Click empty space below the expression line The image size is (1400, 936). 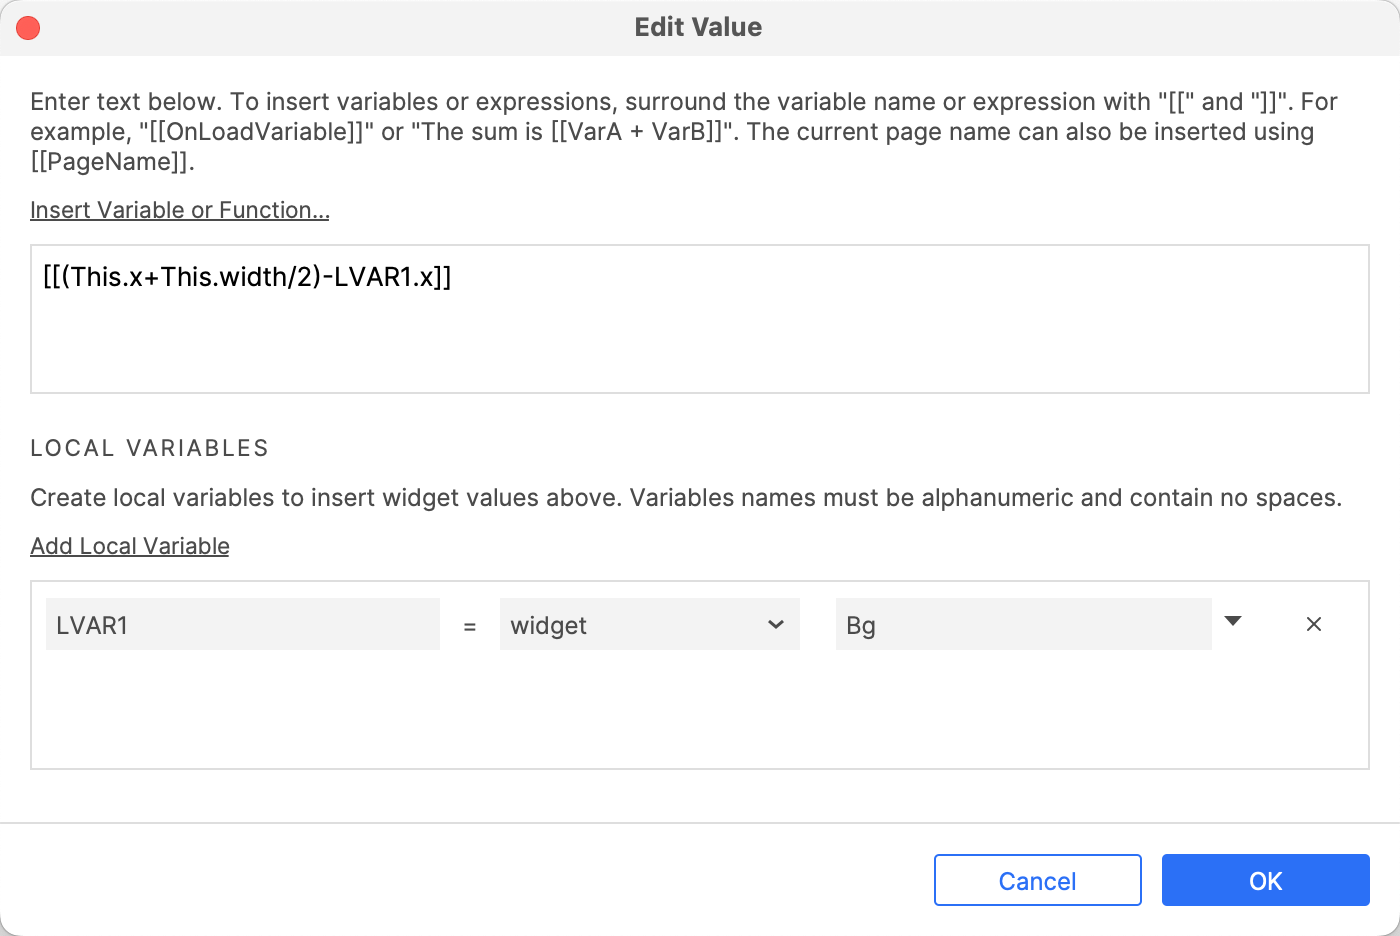tap(700, 345)
